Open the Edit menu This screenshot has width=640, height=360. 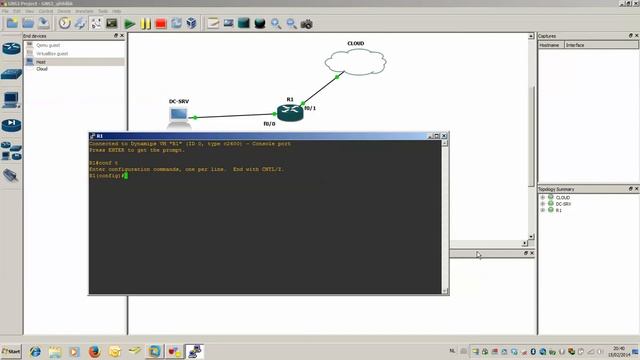point(17,11)
